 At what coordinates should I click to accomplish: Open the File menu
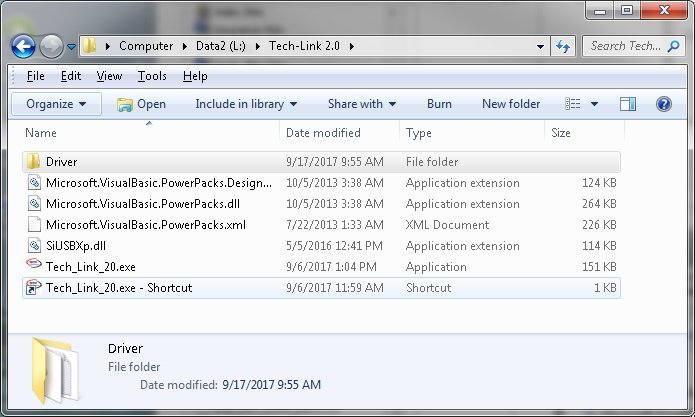tap(35, 76)
